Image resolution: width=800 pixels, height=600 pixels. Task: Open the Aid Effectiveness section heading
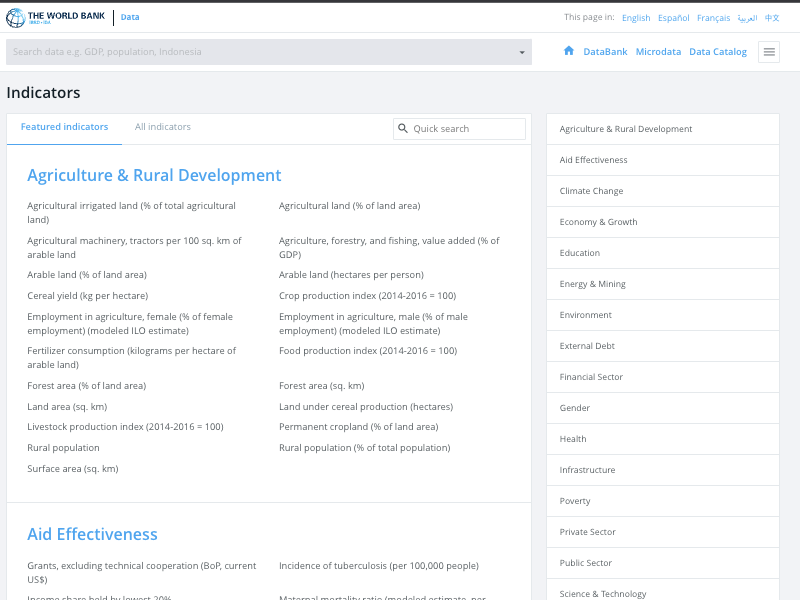coord(92,534)
